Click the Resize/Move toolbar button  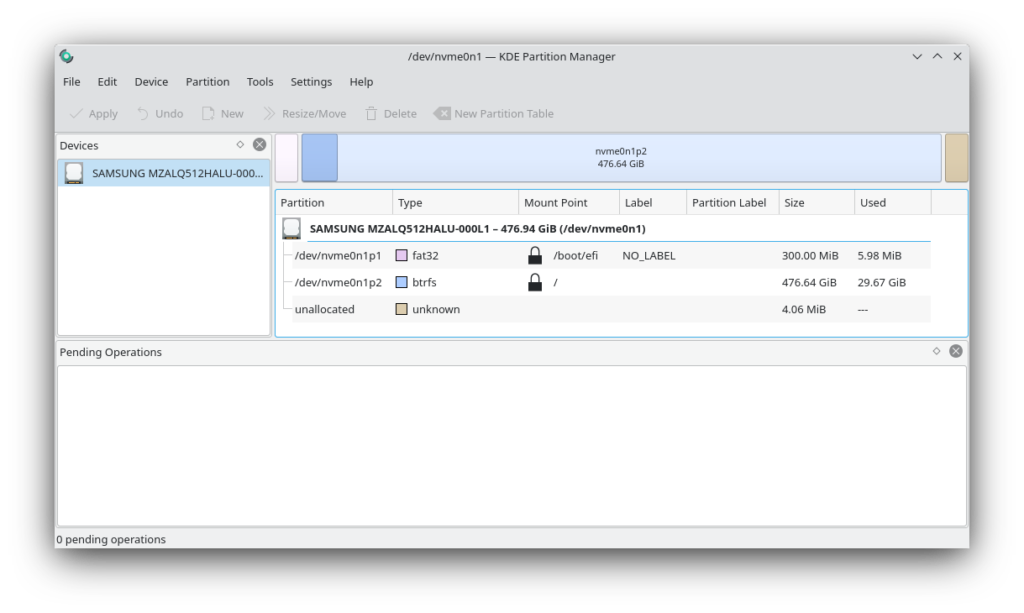(304, 114)
